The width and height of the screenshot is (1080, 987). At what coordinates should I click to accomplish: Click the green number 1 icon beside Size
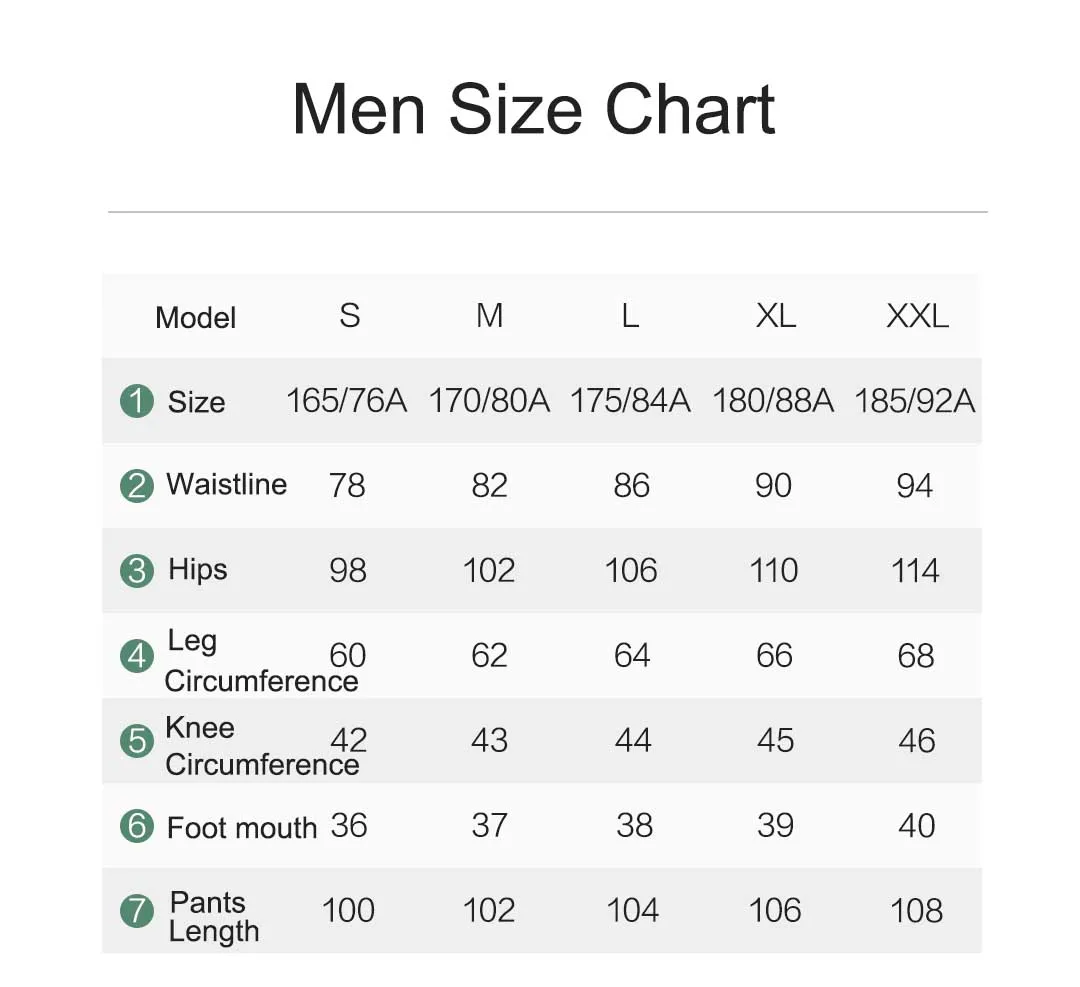click(x=137, y=401)
